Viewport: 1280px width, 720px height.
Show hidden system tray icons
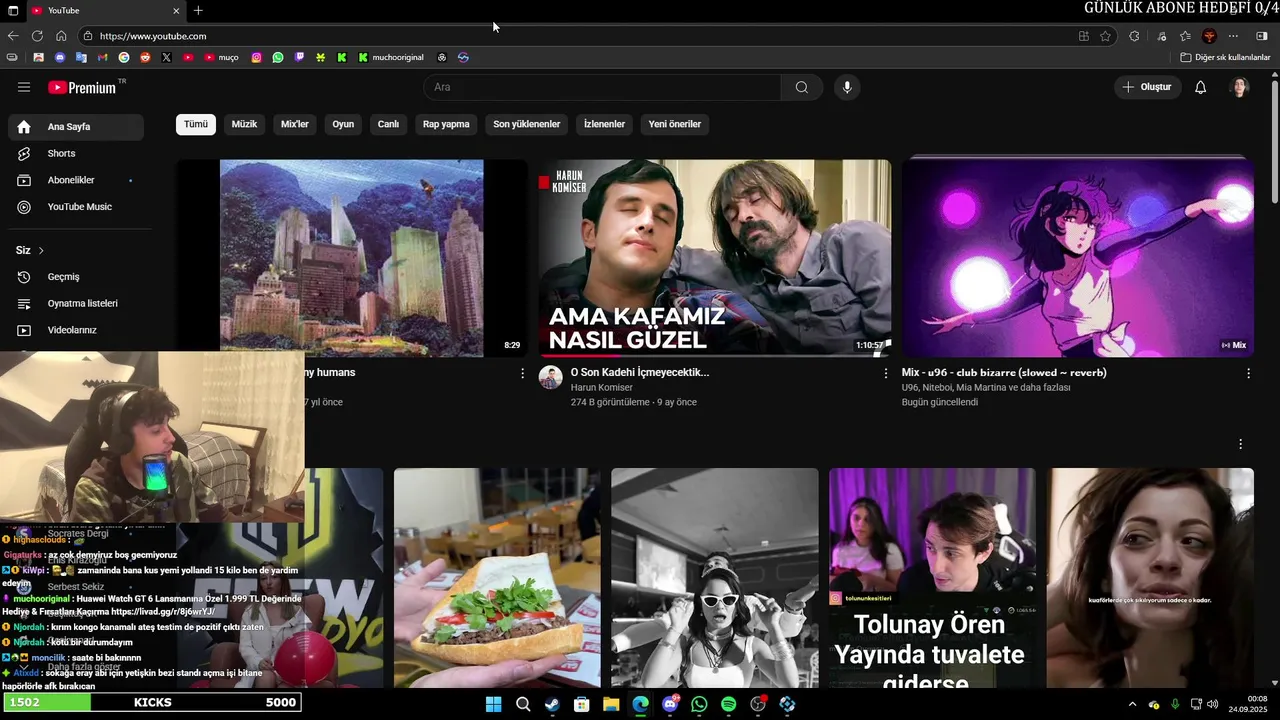pos(1132,704)
